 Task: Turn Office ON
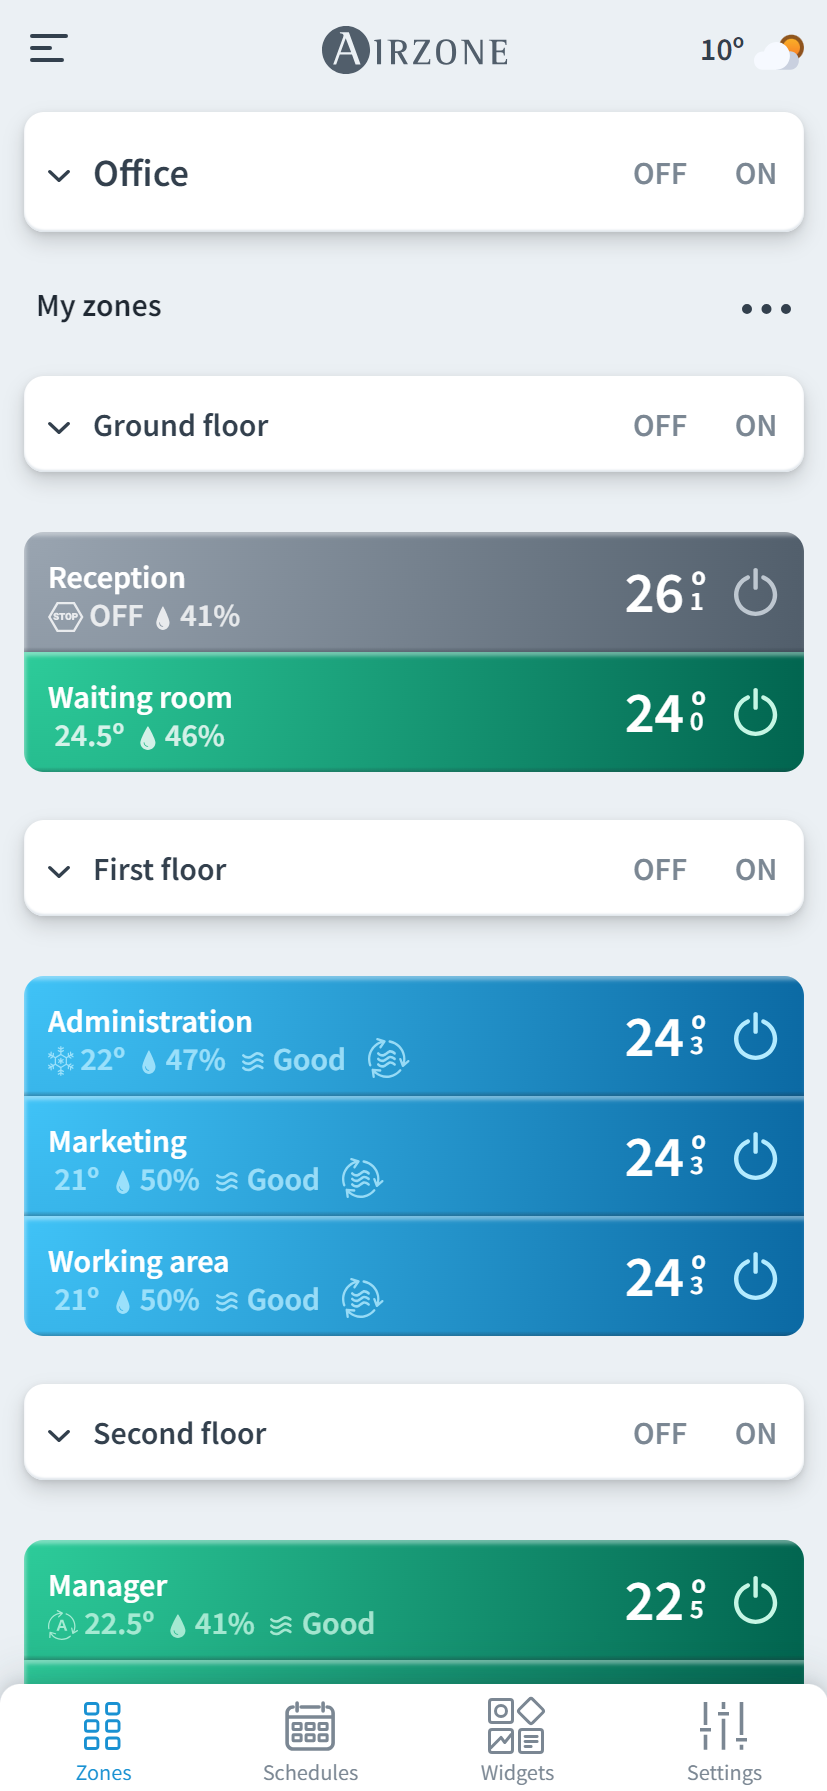pos(755,174)
